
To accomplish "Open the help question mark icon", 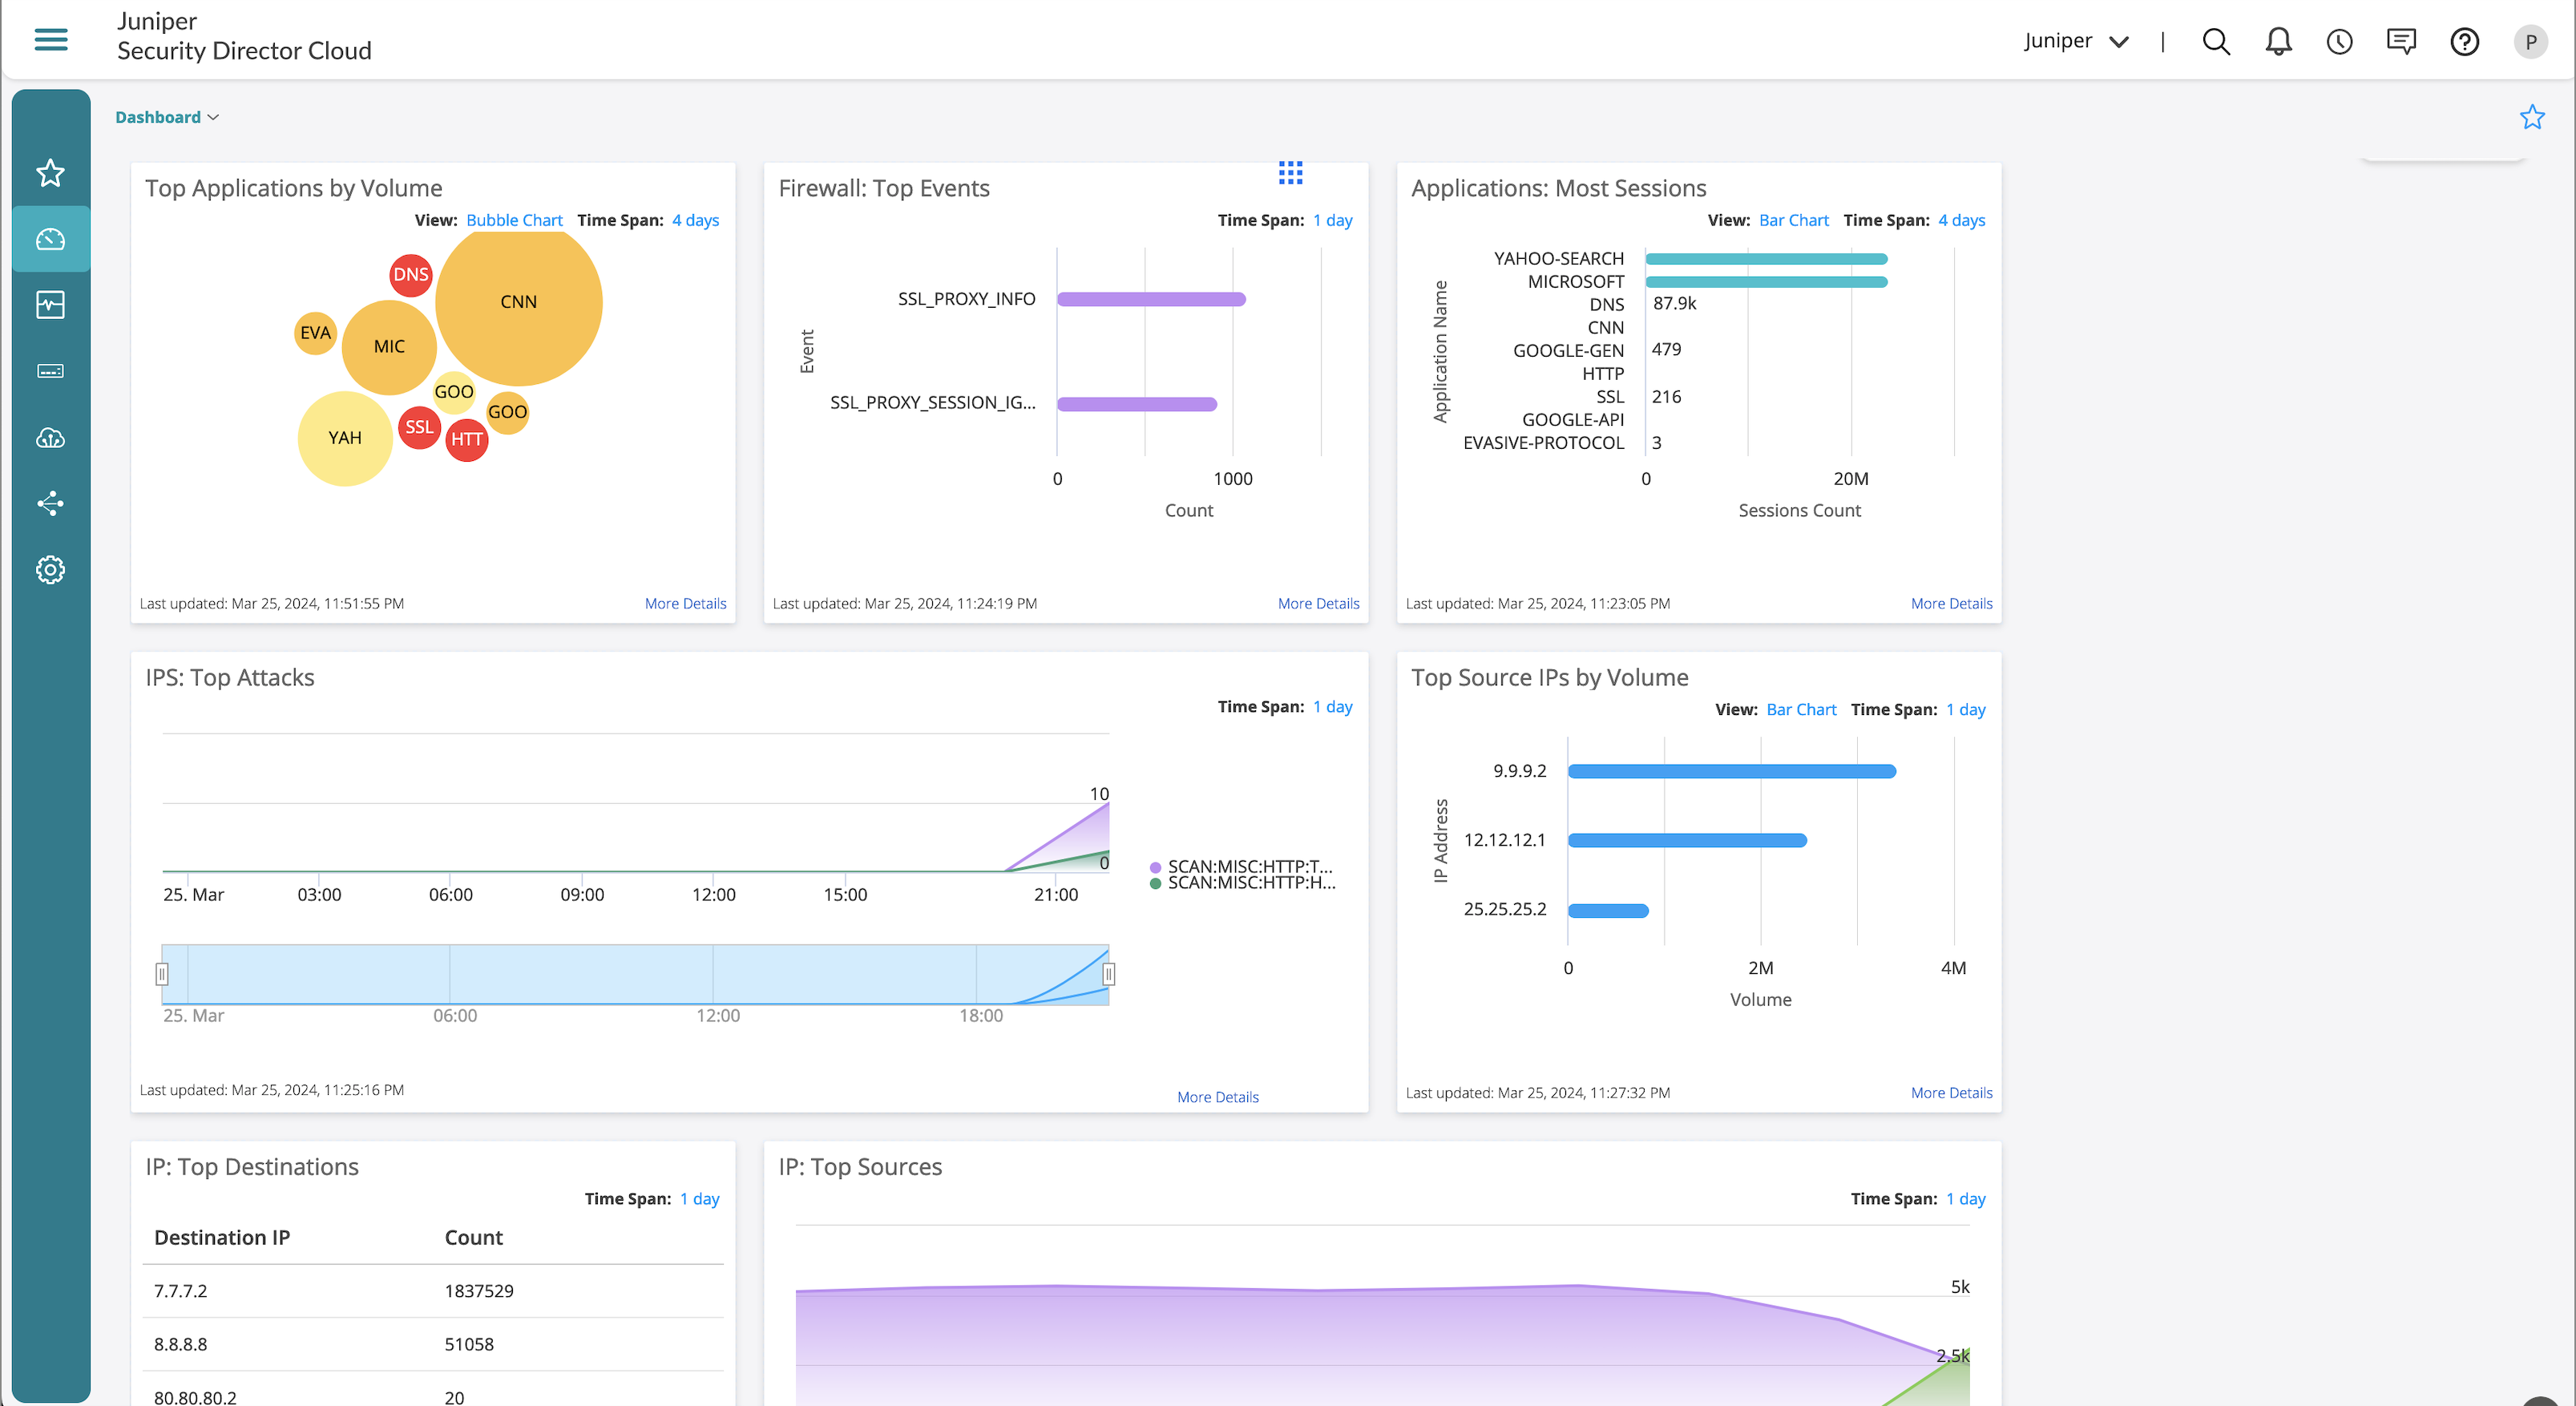I will pyautogui.click(x=2464, y=41).
